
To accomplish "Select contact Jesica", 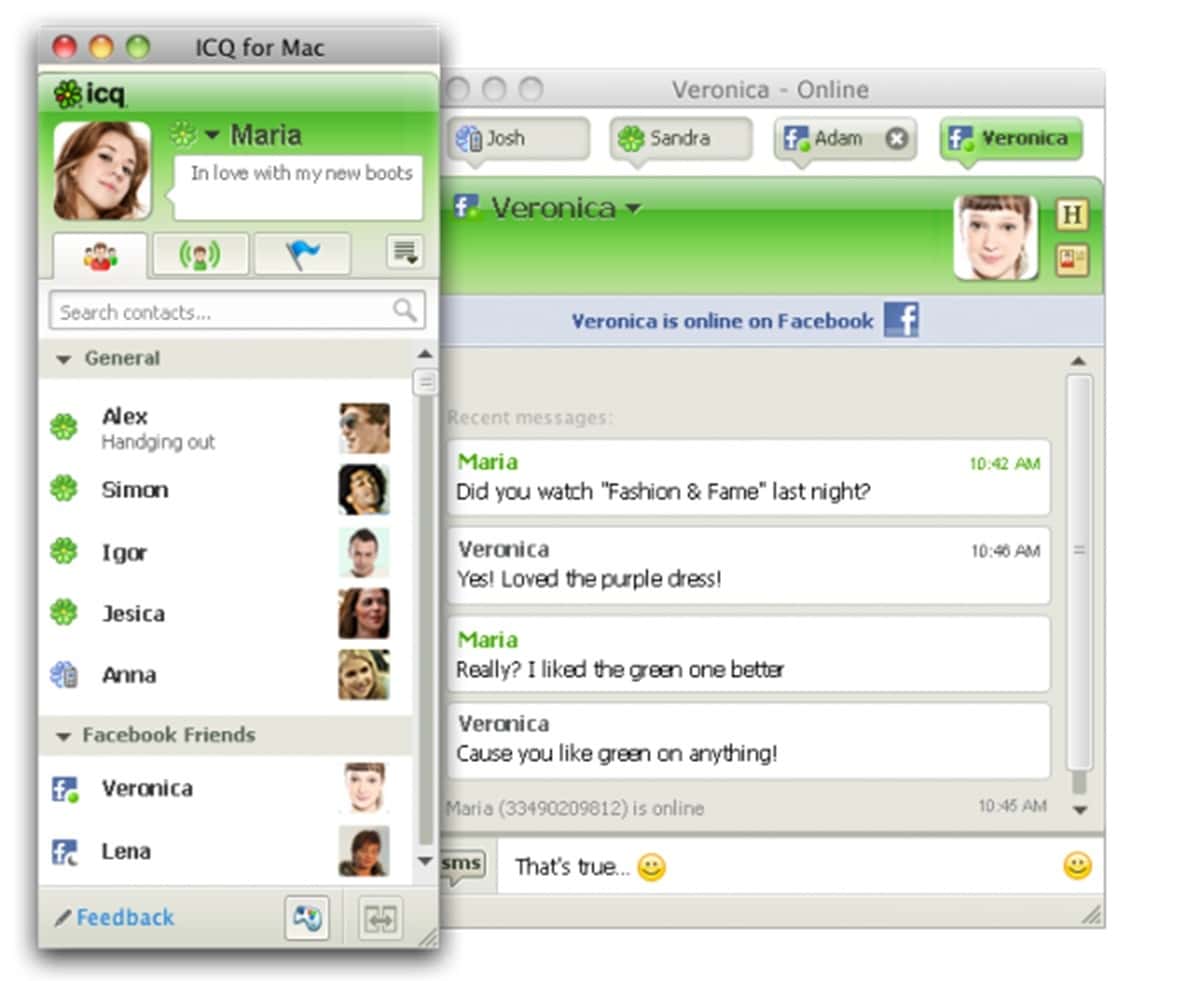I will coord(225,613).
